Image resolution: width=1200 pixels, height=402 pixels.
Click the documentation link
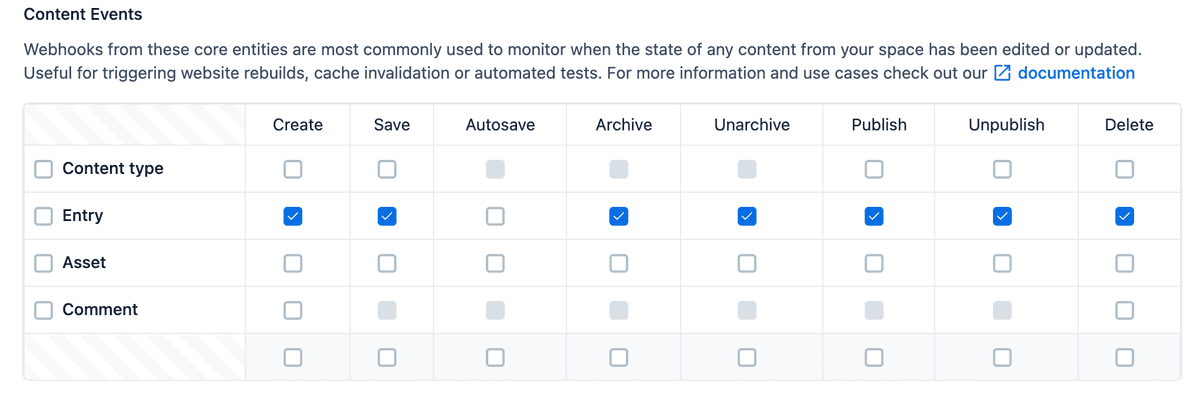tap(1076, 73)
